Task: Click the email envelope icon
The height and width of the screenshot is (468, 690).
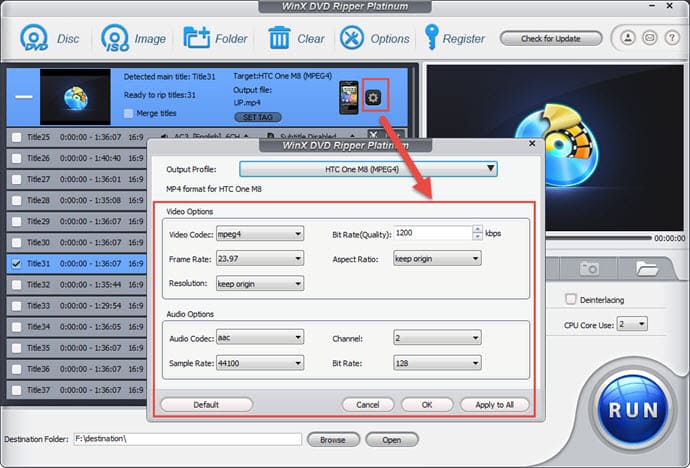Action: (650, 38)
